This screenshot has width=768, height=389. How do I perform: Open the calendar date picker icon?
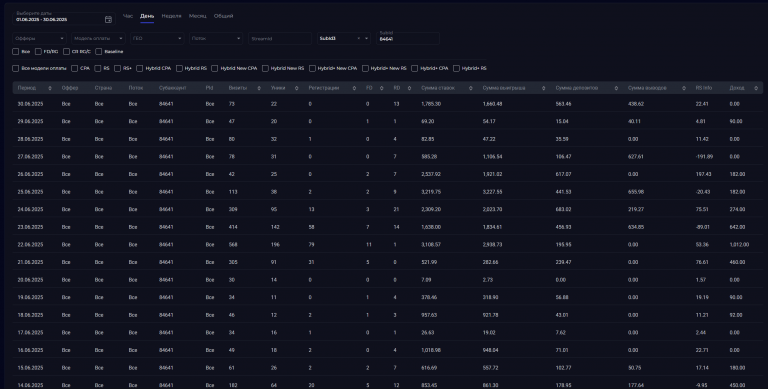(x=108, y=20)
